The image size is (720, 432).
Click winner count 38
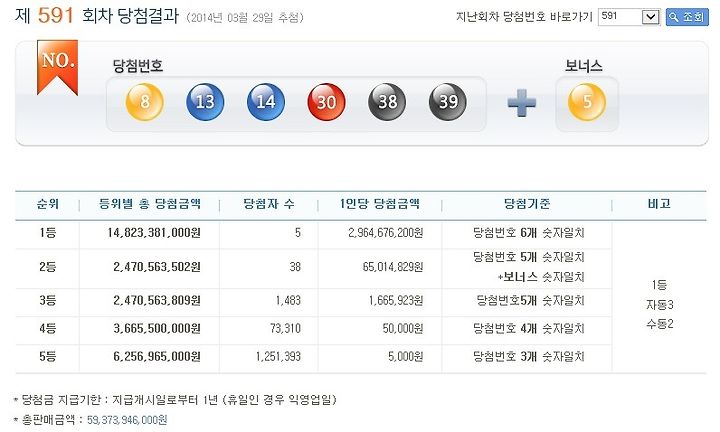click(x=295, y=267)
